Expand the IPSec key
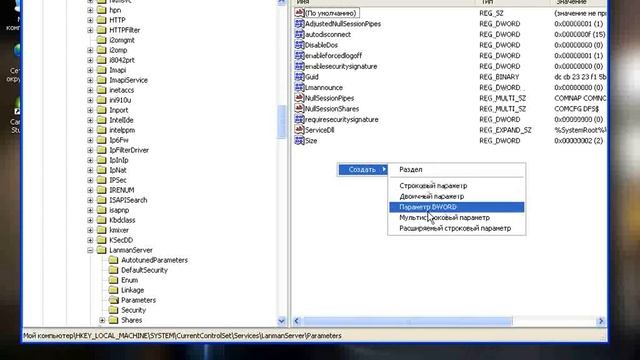Viewport: 640px width, 360px height. coord(90,180)
